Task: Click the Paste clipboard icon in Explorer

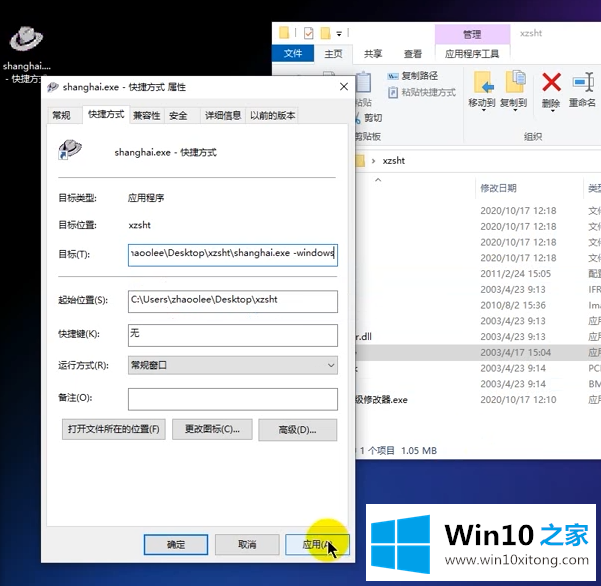Action: click(x=363, y=82)
